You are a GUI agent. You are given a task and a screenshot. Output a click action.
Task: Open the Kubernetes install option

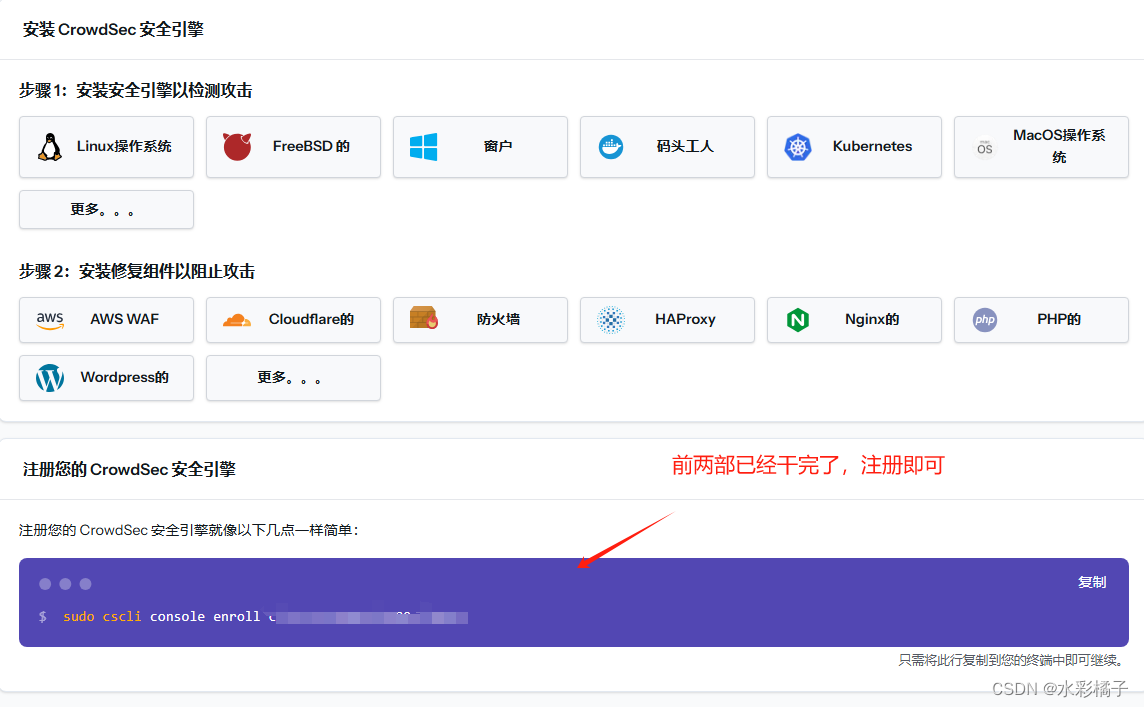point(854,147)
